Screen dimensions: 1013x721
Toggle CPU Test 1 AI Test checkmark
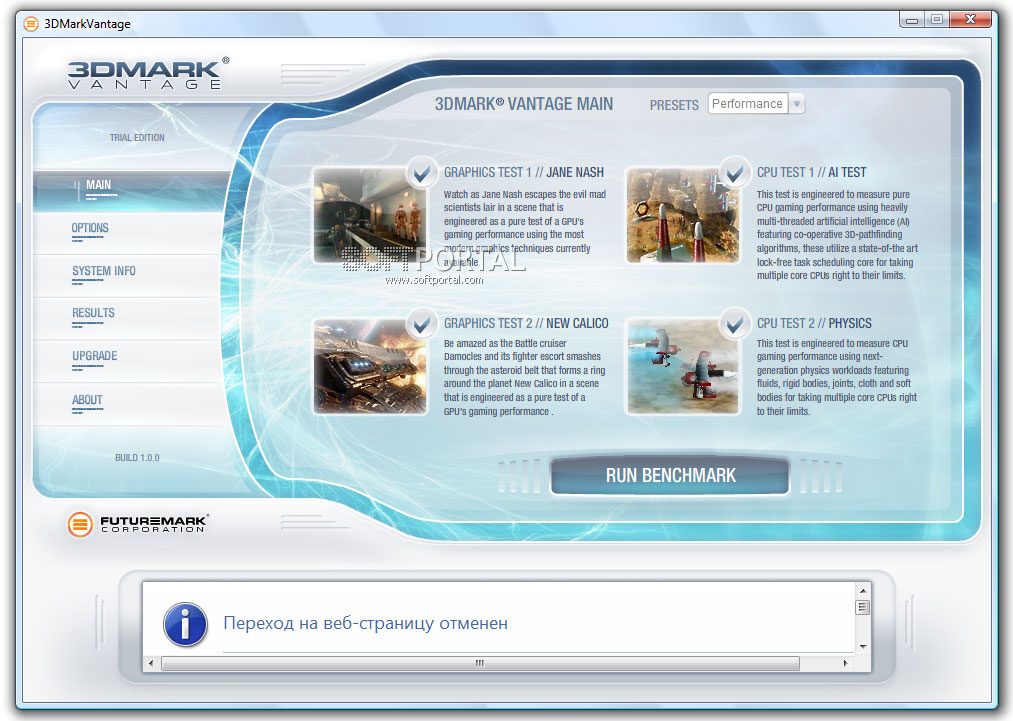(735, 173)
